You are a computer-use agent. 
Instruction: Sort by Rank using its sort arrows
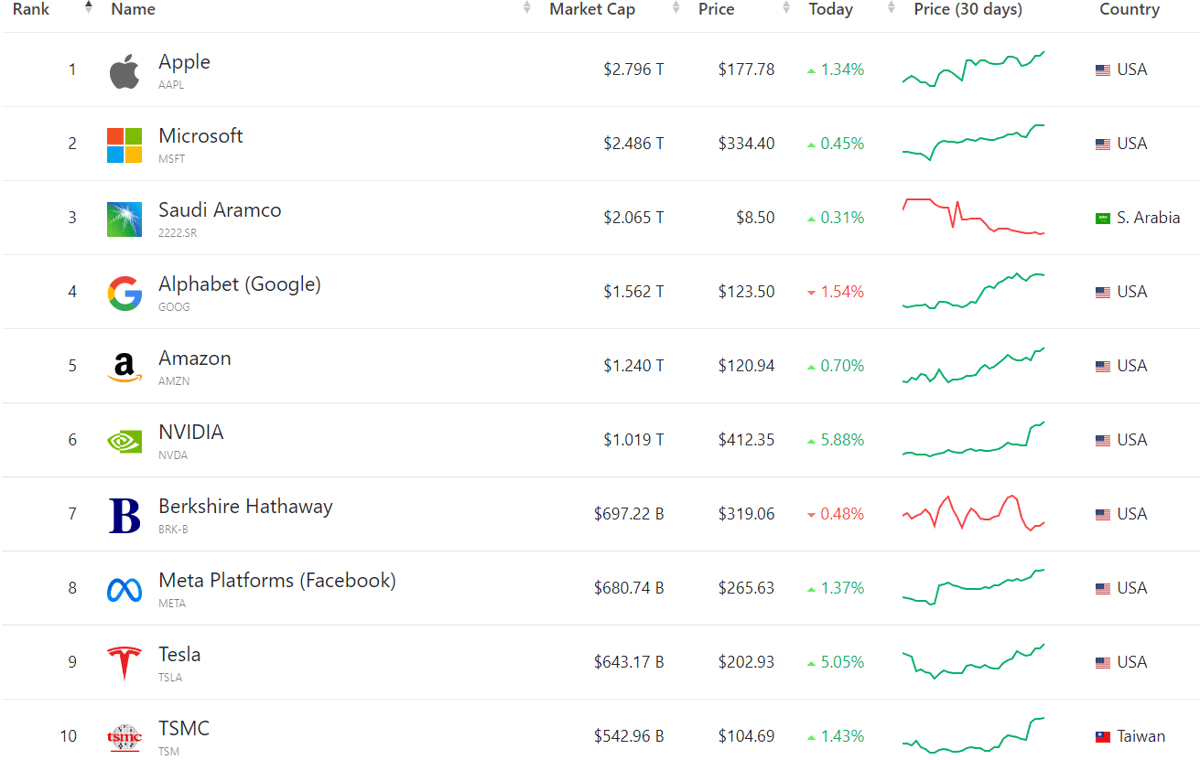(88, 8)
